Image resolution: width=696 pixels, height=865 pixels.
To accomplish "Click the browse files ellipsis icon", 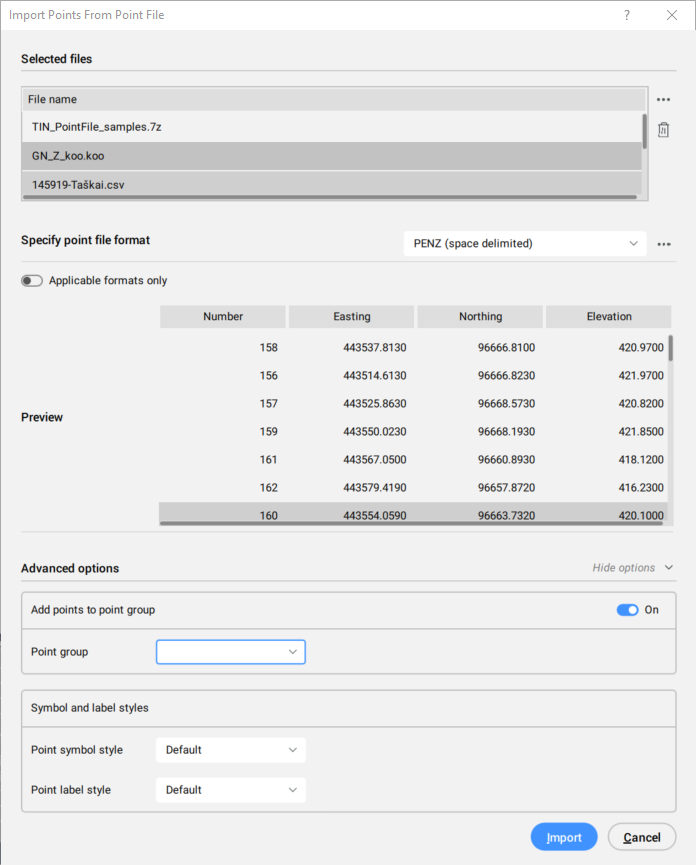I will point(663,99).
